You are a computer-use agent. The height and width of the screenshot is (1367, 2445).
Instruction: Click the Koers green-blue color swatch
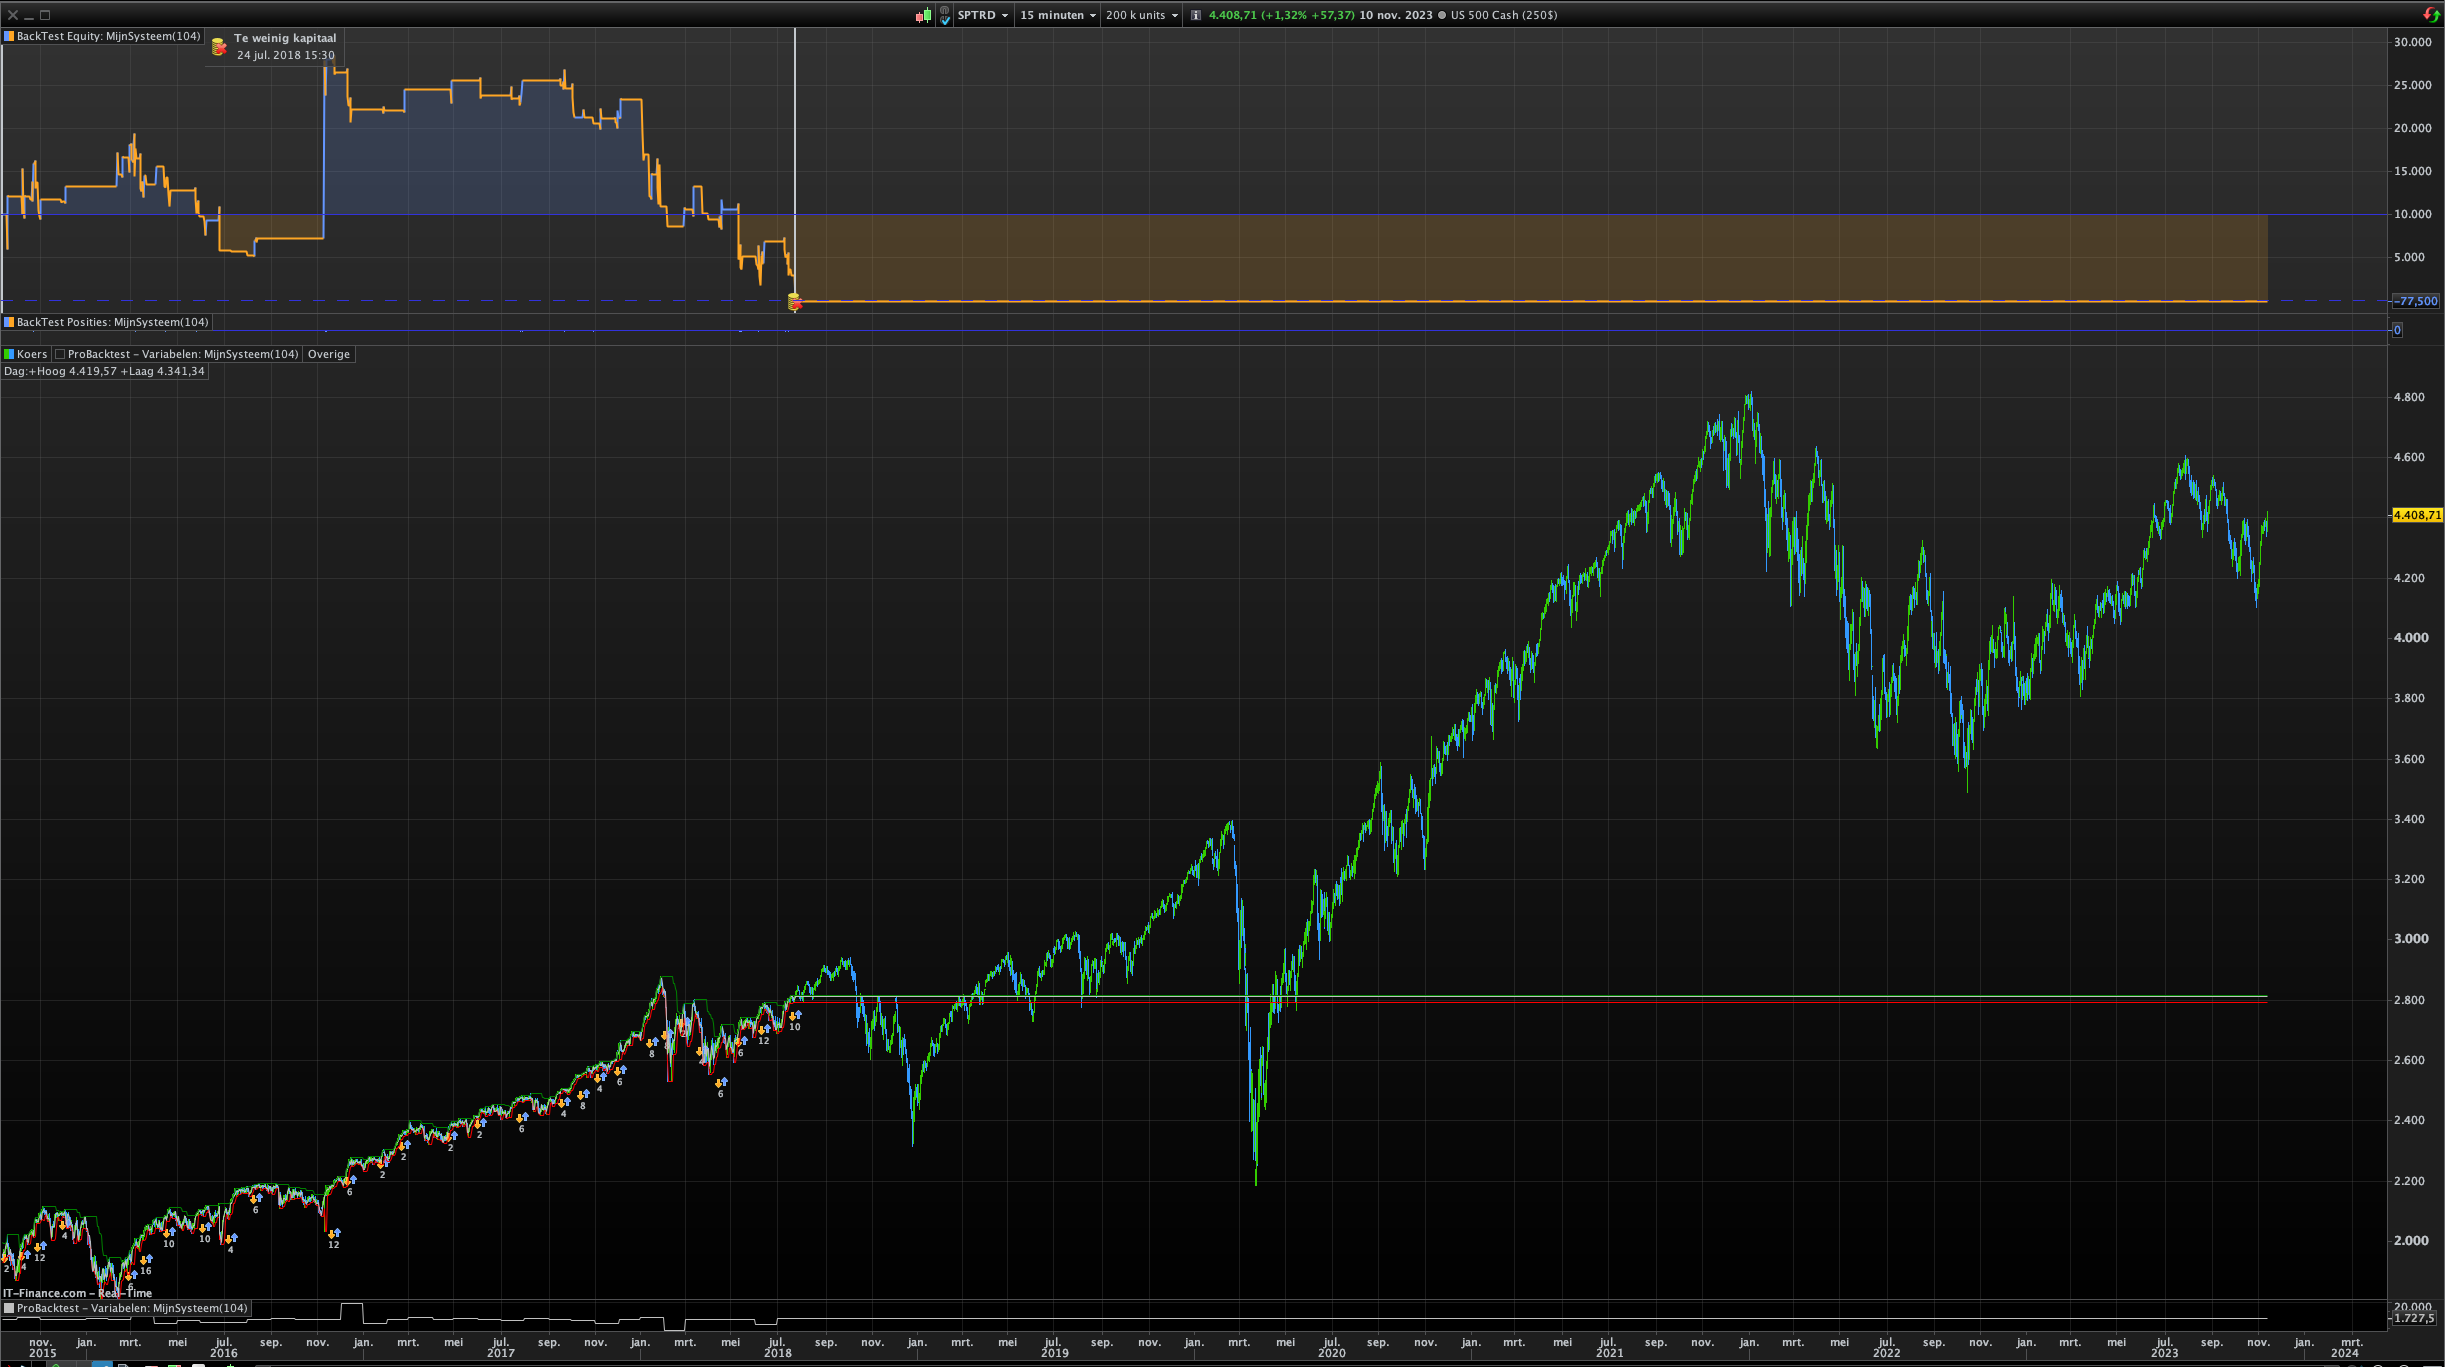click(9, 354)
